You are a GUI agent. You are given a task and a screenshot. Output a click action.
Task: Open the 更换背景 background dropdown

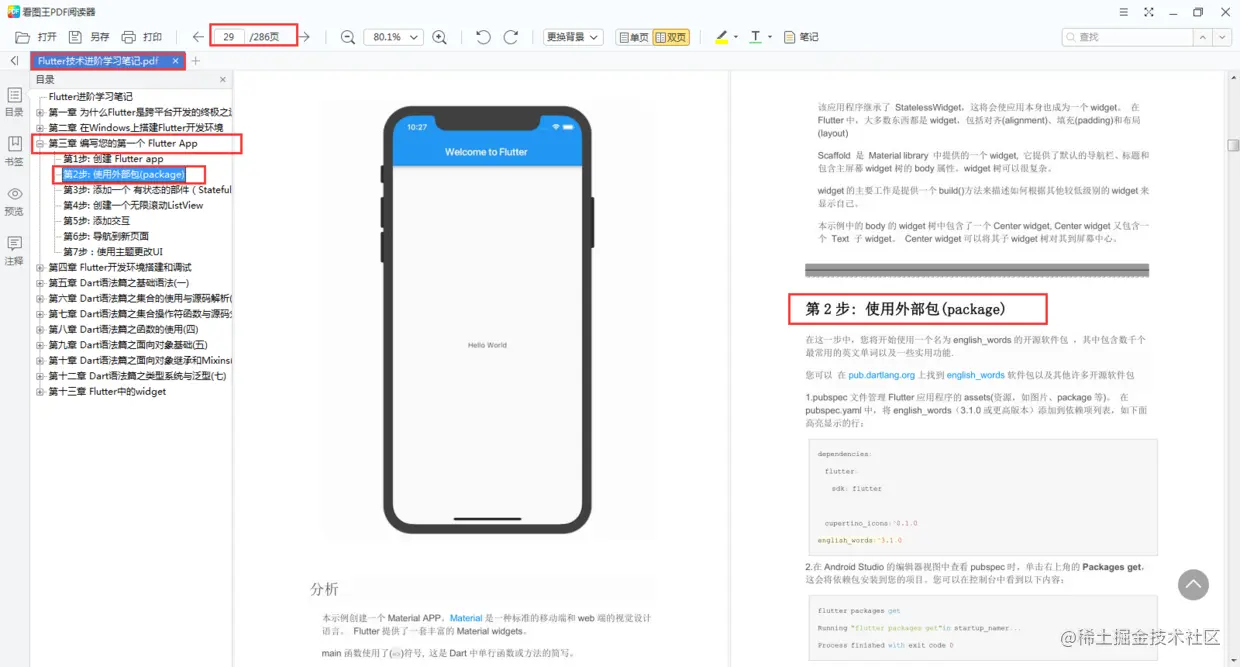[x=573, y=37]
